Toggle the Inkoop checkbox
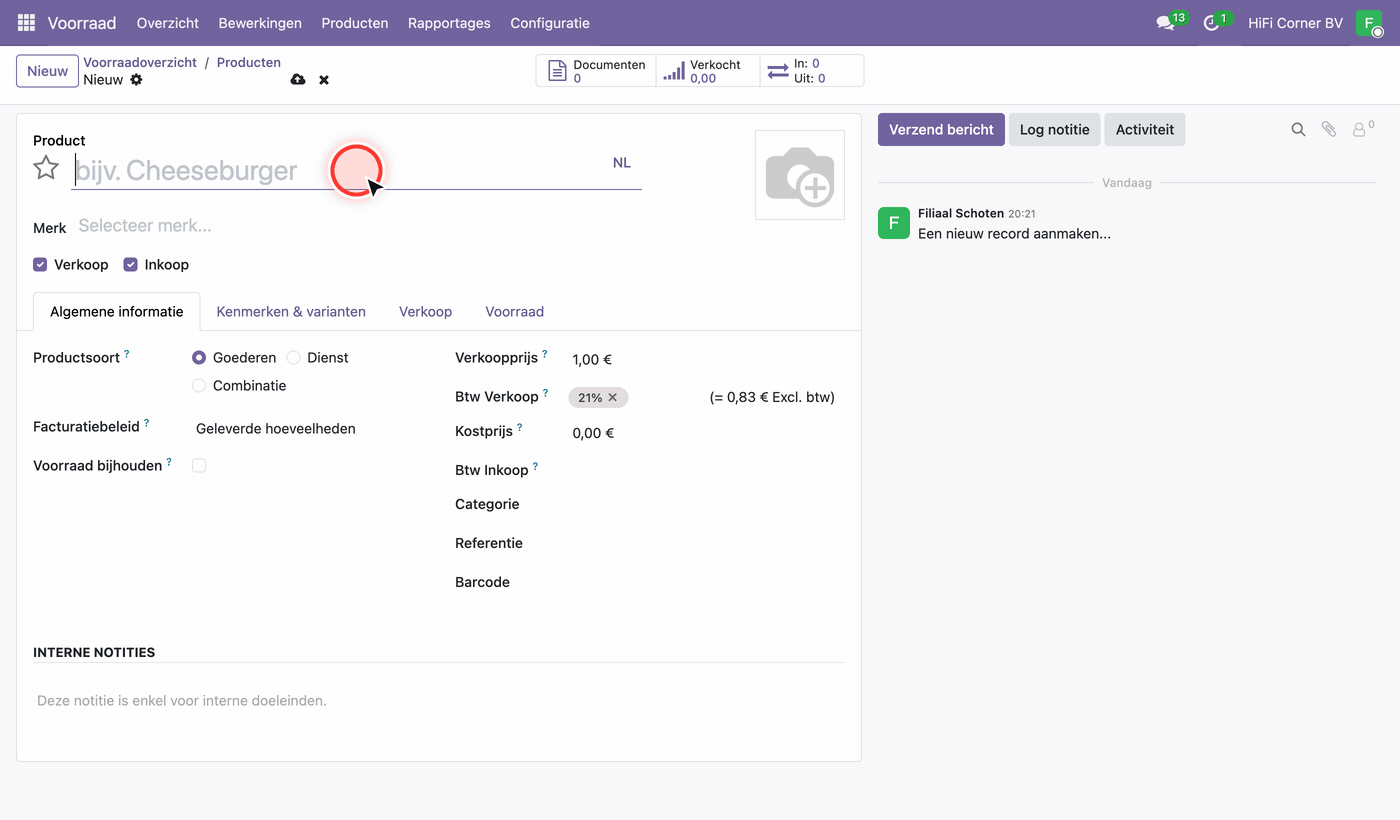Image resolution: width=1400 pixels, height=820 pixels. (x=130, y=265)
